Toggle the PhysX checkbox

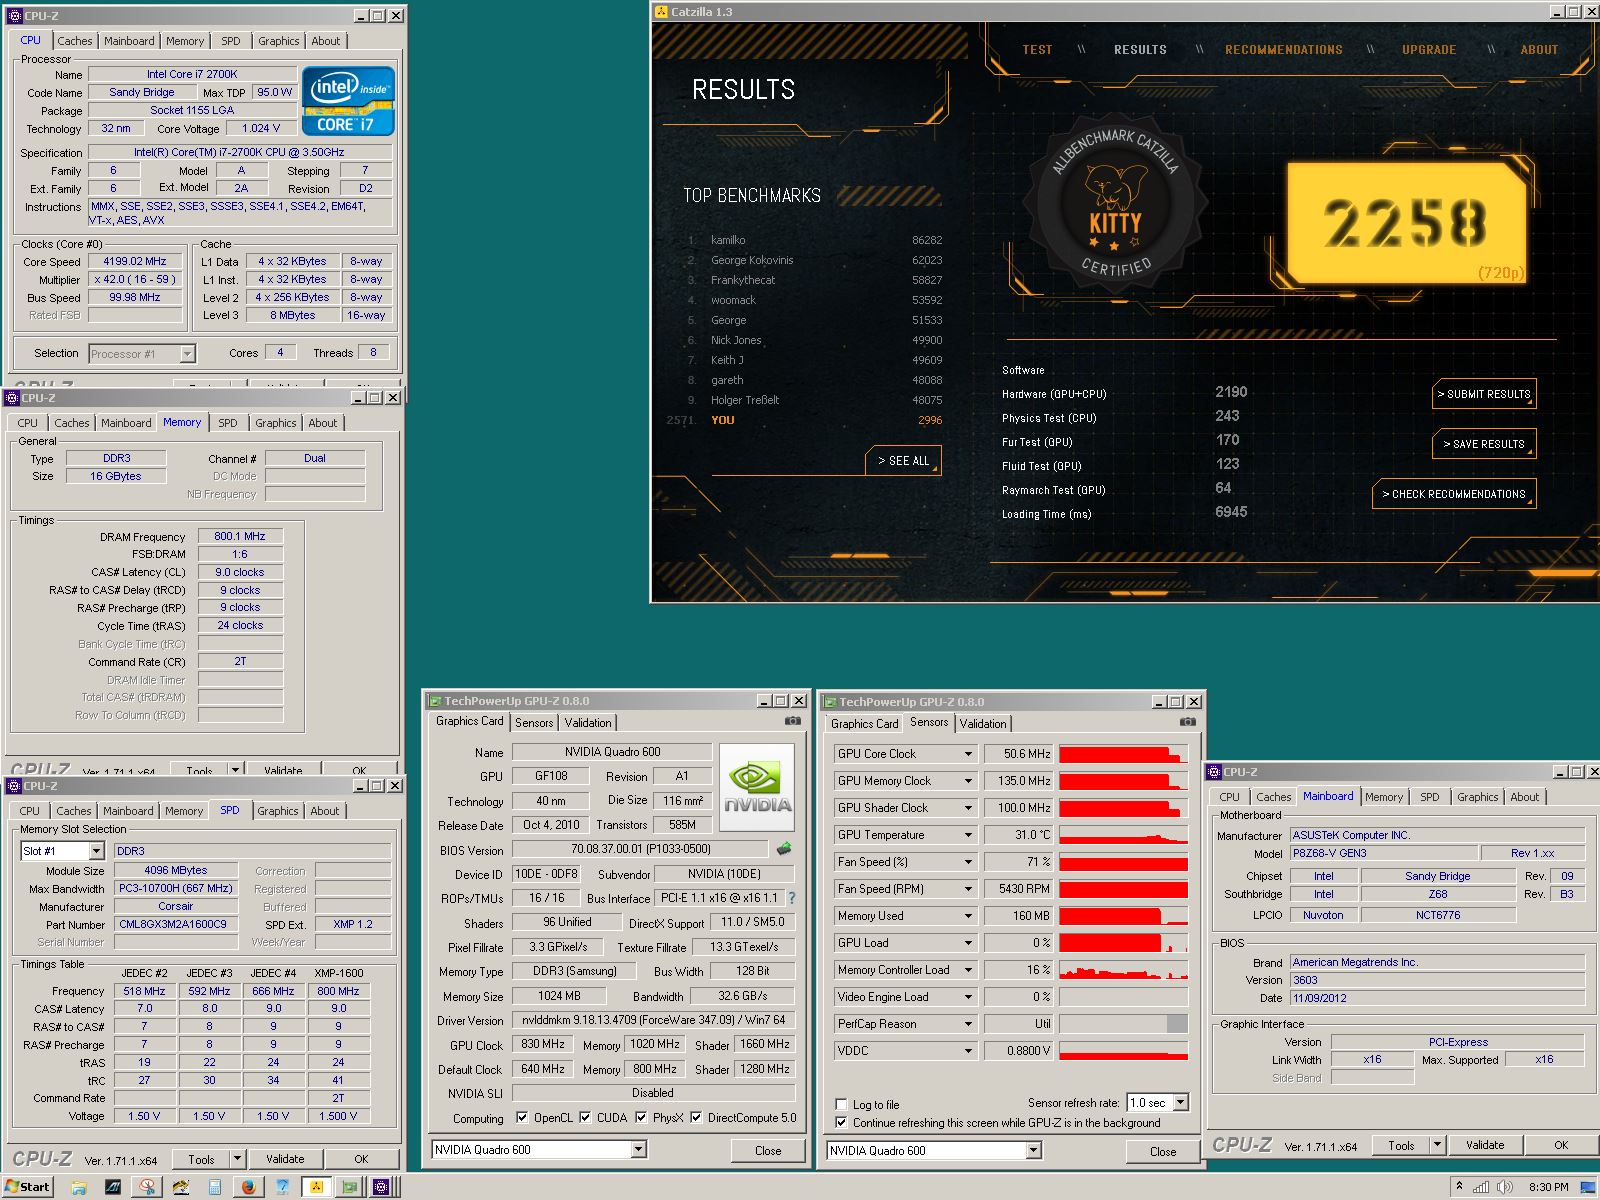641,1118
